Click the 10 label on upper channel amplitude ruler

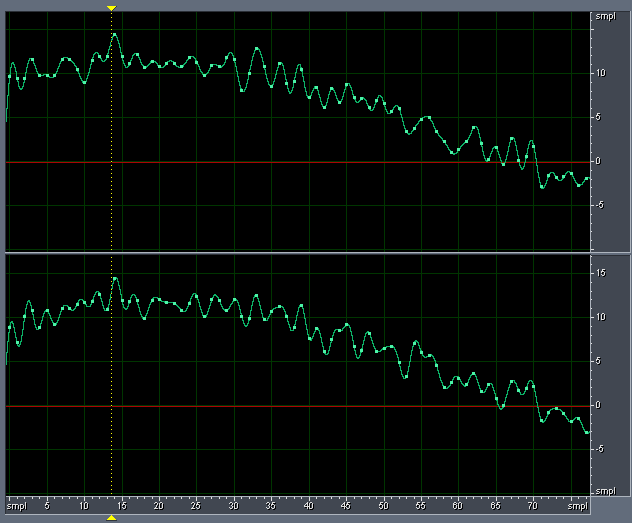pyautogui.click(x=601, y=73)
